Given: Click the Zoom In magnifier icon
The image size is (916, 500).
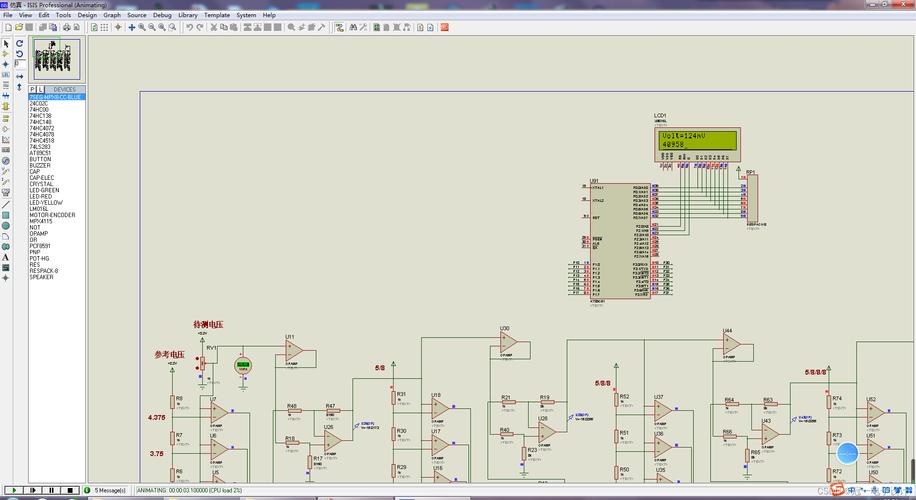Looking at the screenshot, I should pos(141,27).
